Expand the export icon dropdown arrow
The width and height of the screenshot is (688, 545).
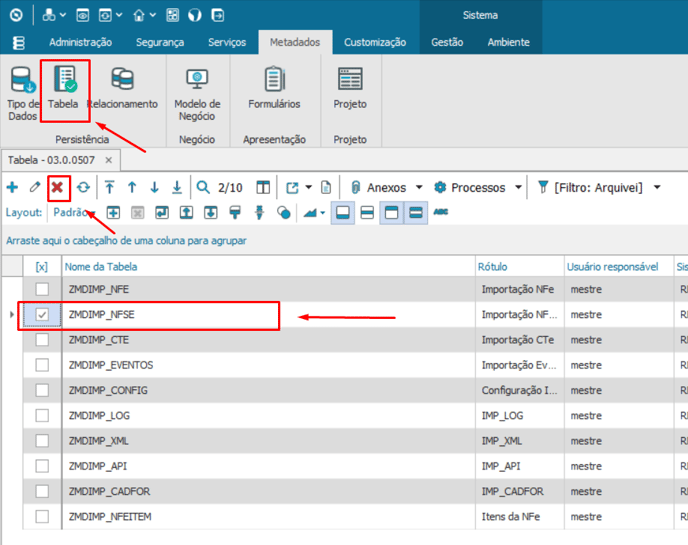coord(309,188)
